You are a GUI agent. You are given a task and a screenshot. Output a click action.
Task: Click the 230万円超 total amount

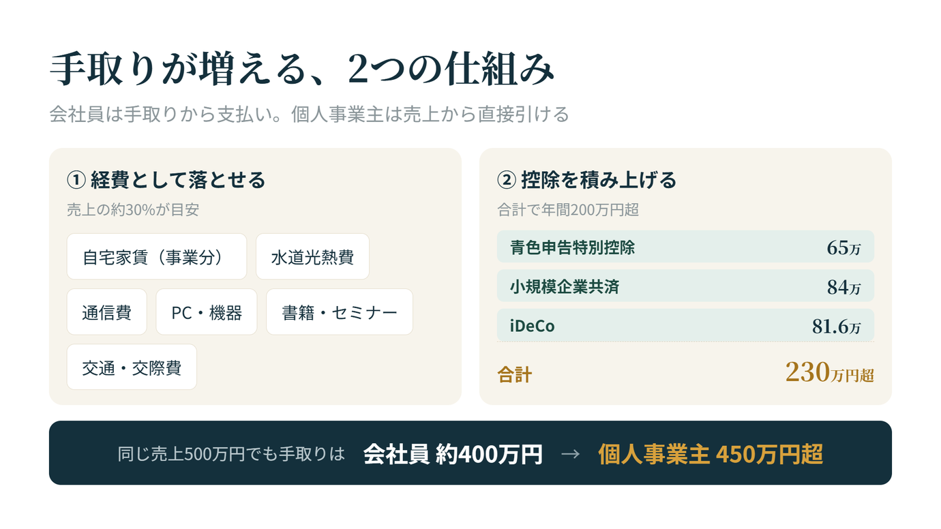(x=829, y=372)
